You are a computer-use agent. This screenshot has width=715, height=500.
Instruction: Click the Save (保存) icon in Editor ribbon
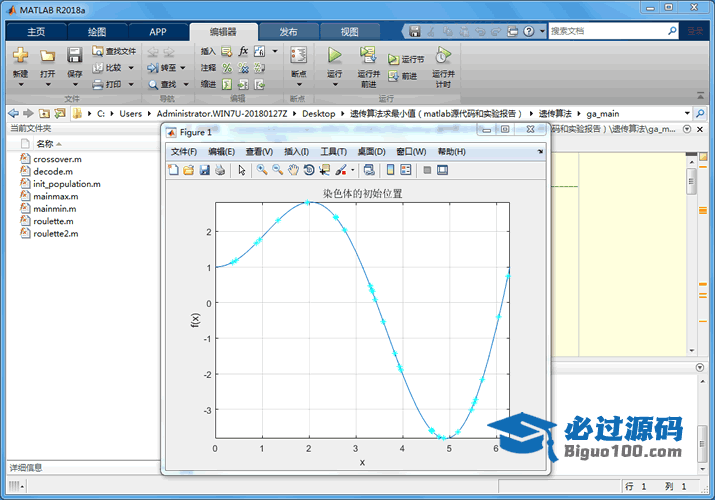(x=75, y=56)
